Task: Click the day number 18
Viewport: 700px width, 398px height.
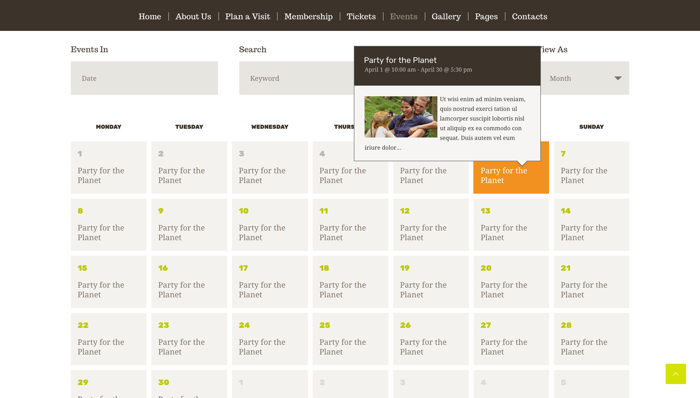Action: click(324, 268)
